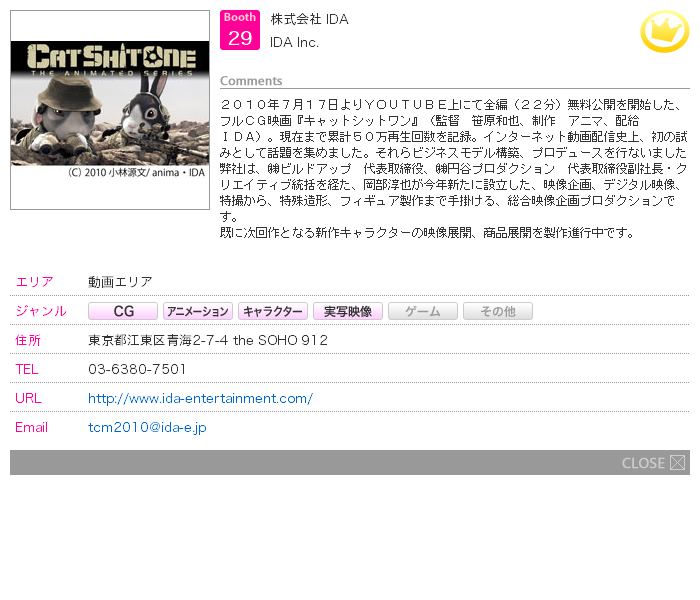Toggle the アニメーション genre tag
700x600 pixels.
pos(198,312)
